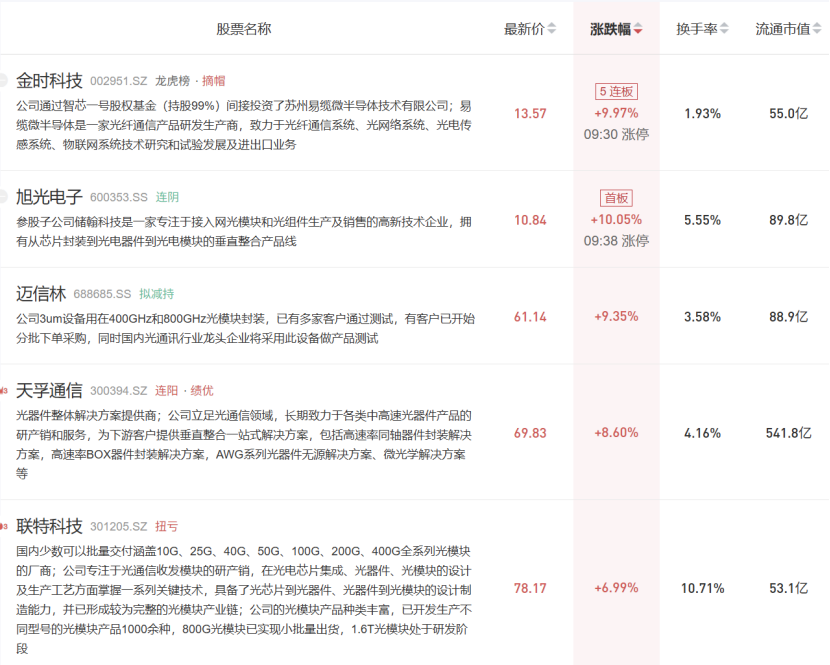Click the 涨跌幅 sort arrow icon
830x665 pixels.
[638, 29]
